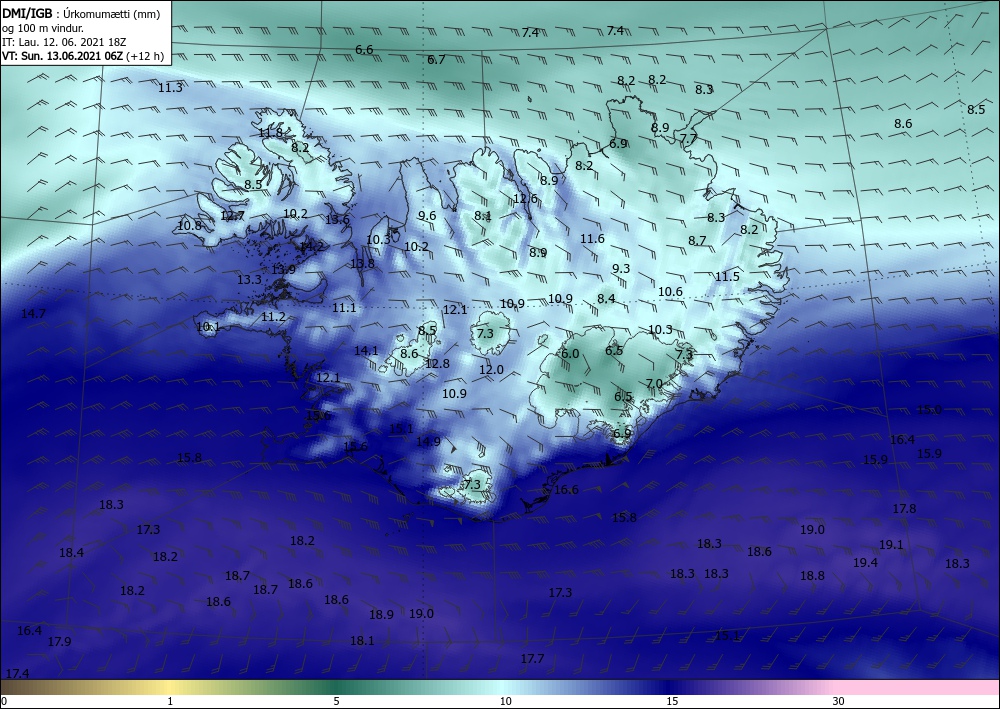Click the color scale tick label 15
This screenshot has width=1000, height=709.
[672, 701]
